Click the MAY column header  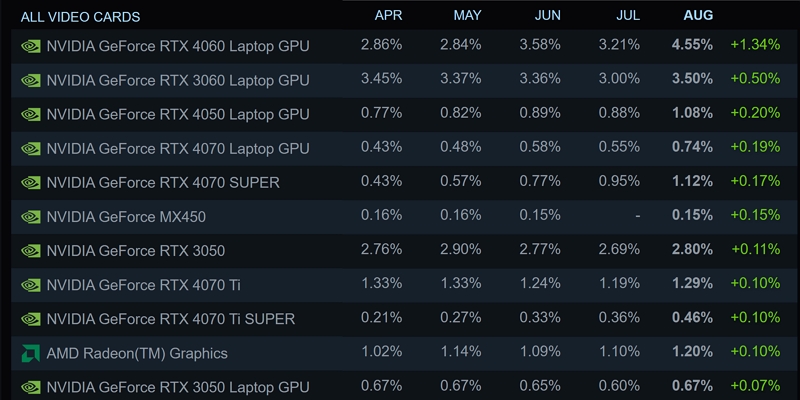click(x=467, y=16)
